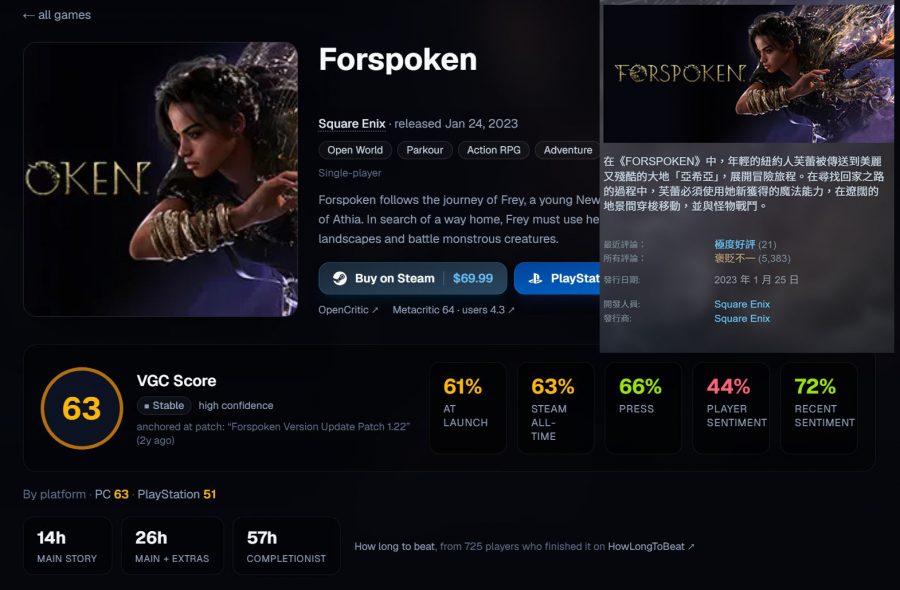This screenshot has height=590, width=900.
Task: Open the HowLongToBeat external link
Action: click(651, 546)
